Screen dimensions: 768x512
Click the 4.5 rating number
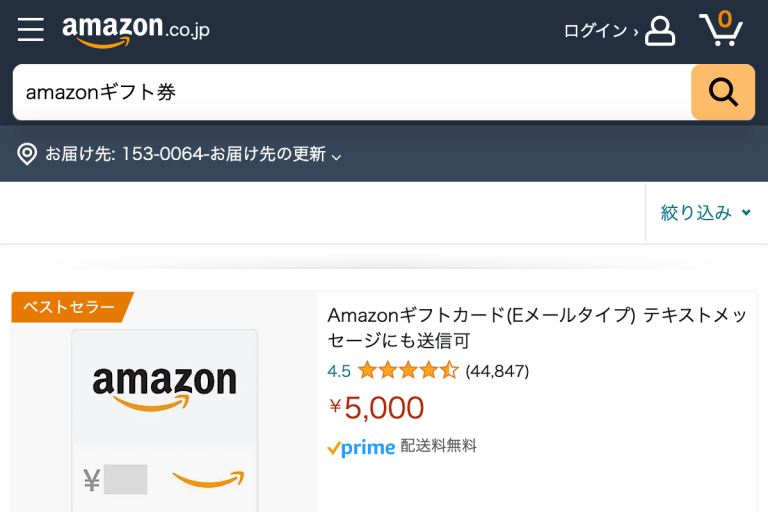pyautogui.click(x=339, y=371)
